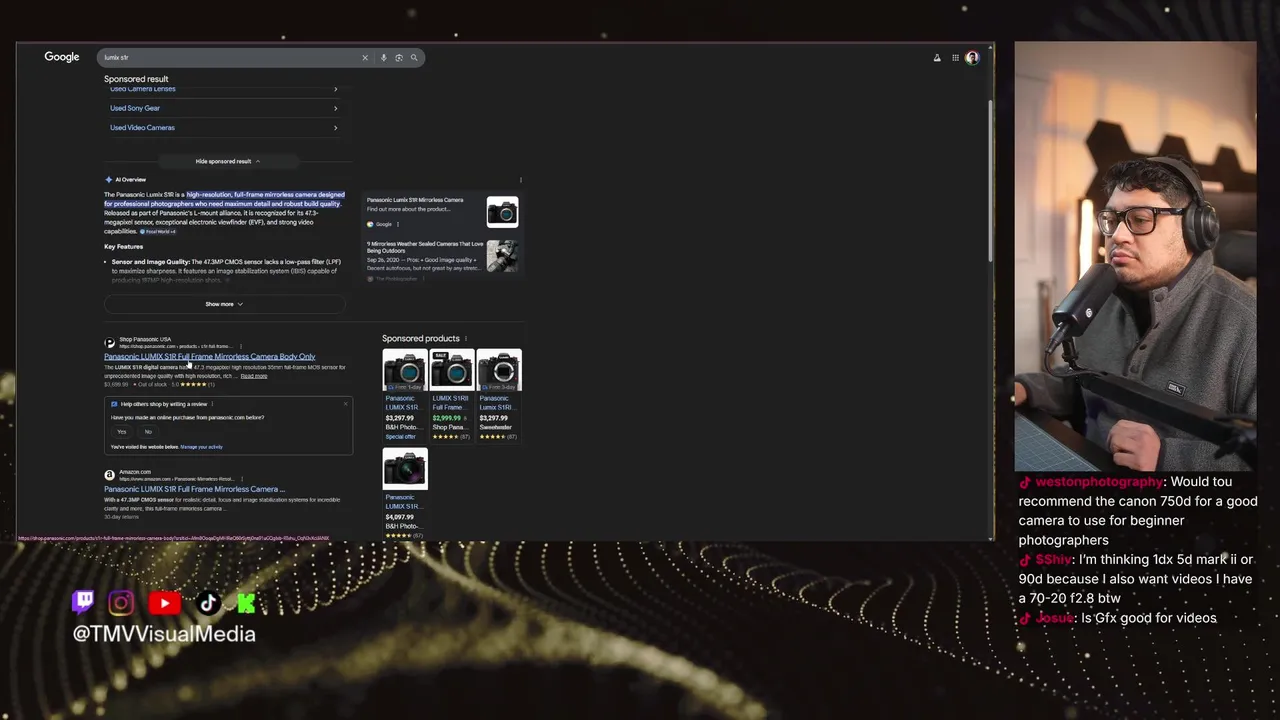Expand Used Video Cameras row
The image size is (1280, 720).
(x=224, y=128)
